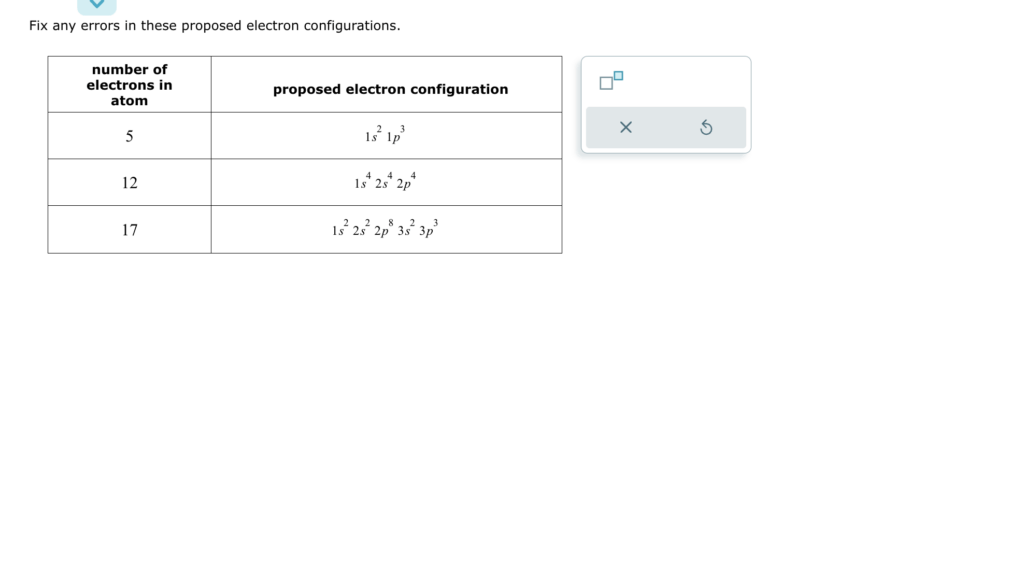1024x564 pixels.
Task: Click the 1s² term for 5 electrons
Action: 373,137
